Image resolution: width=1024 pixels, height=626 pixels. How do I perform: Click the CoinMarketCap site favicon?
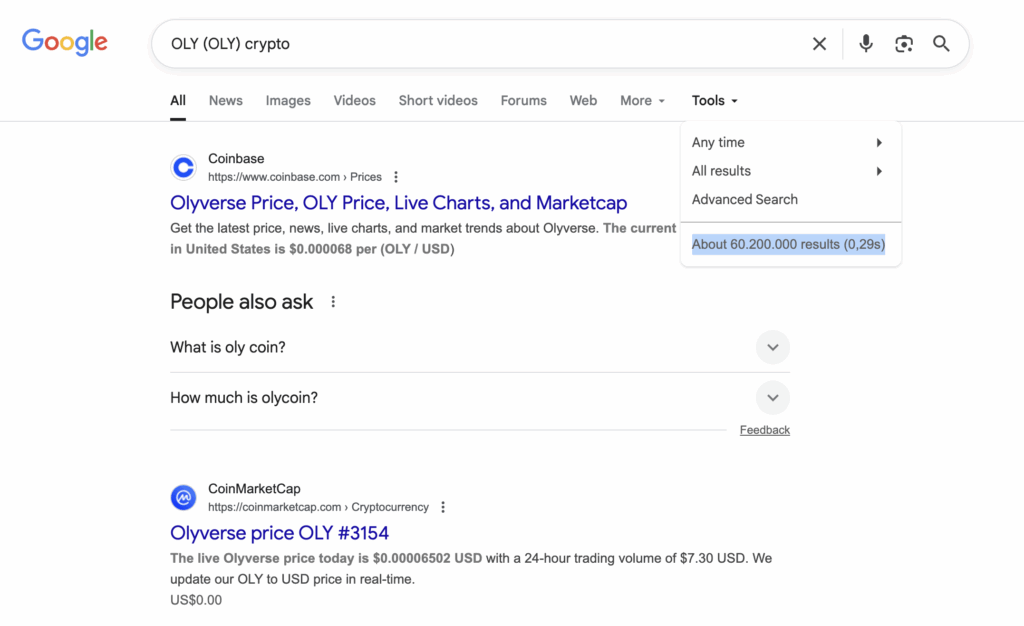(183, 497)
